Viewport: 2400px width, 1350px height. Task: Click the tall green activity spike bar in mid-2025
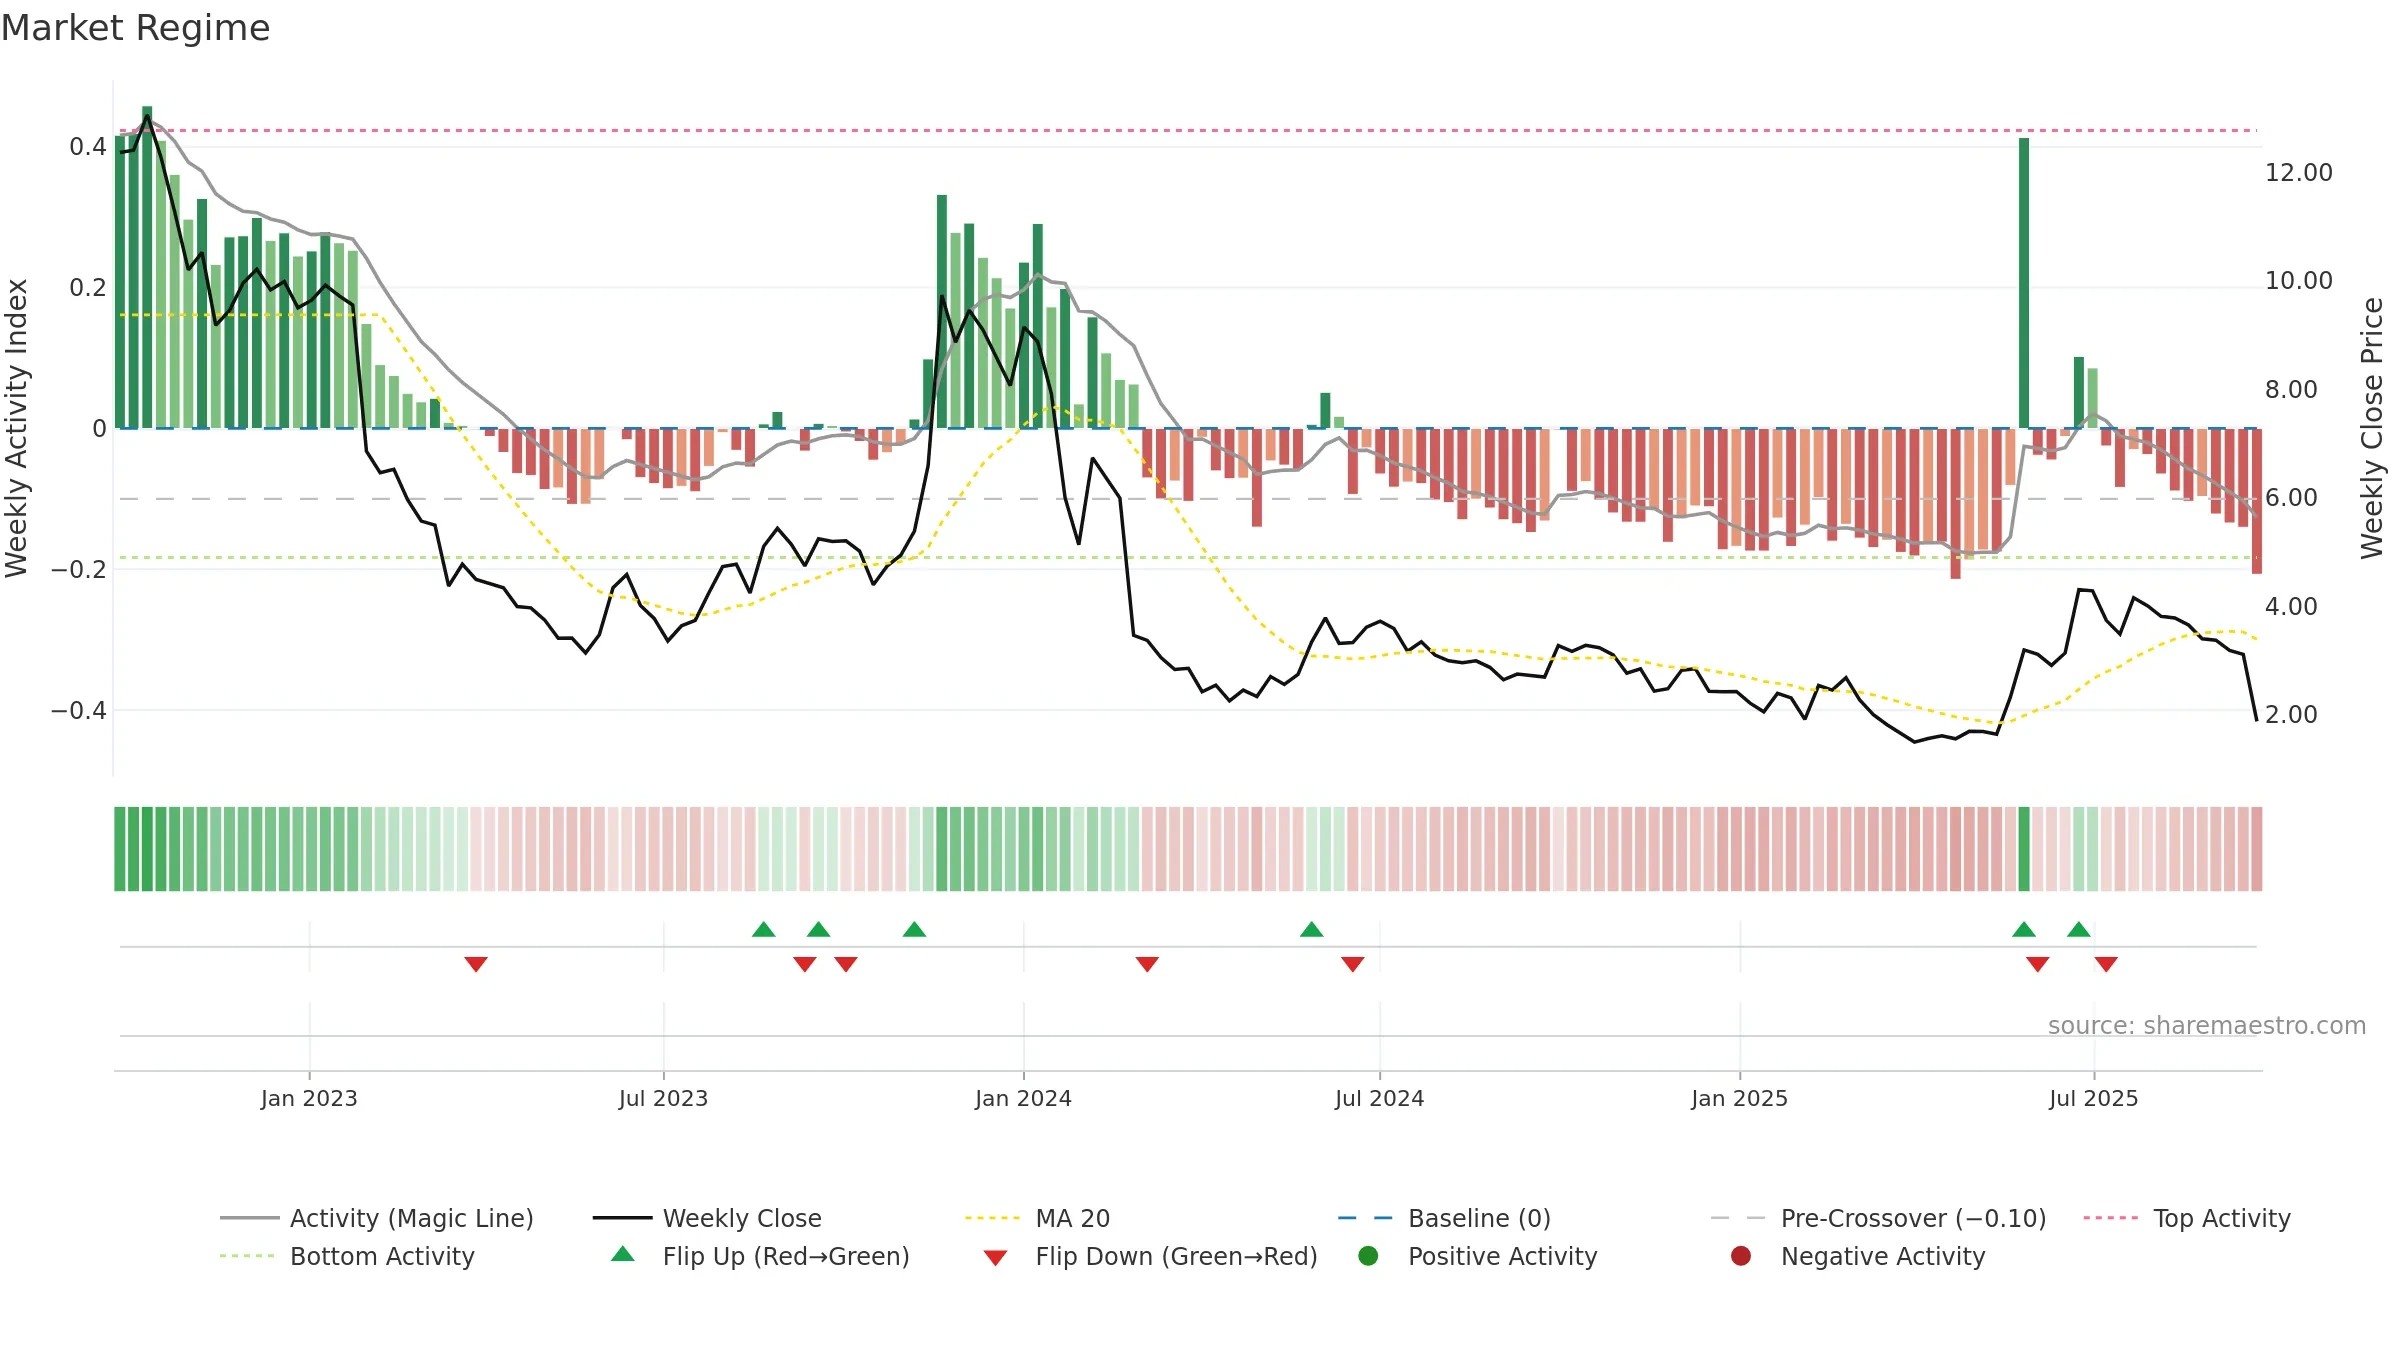tap(2024, 283)
